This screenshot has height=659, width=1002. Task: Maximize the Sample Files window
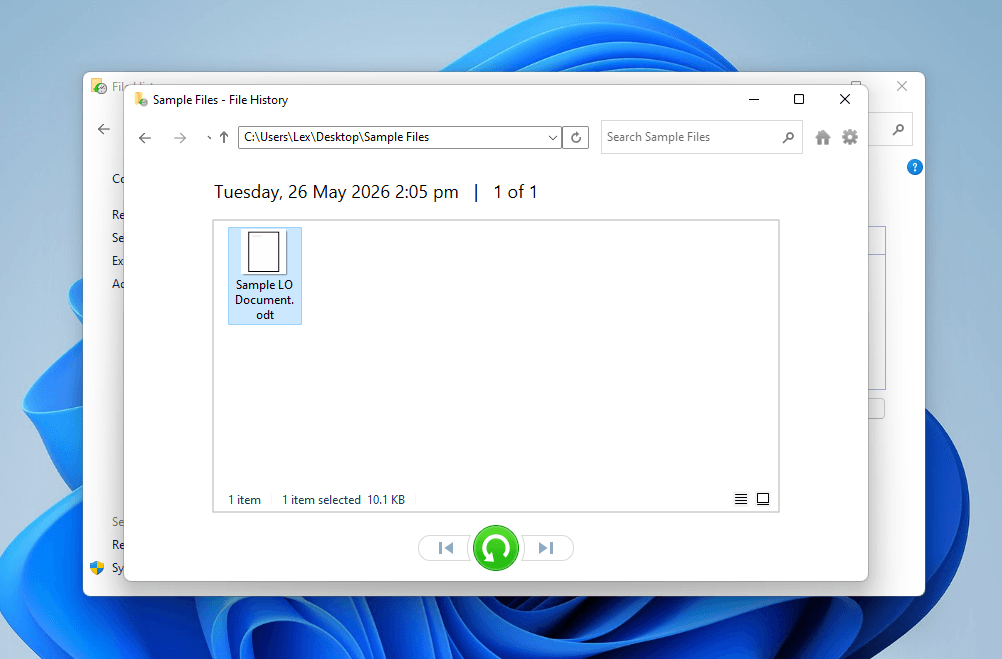799,100
